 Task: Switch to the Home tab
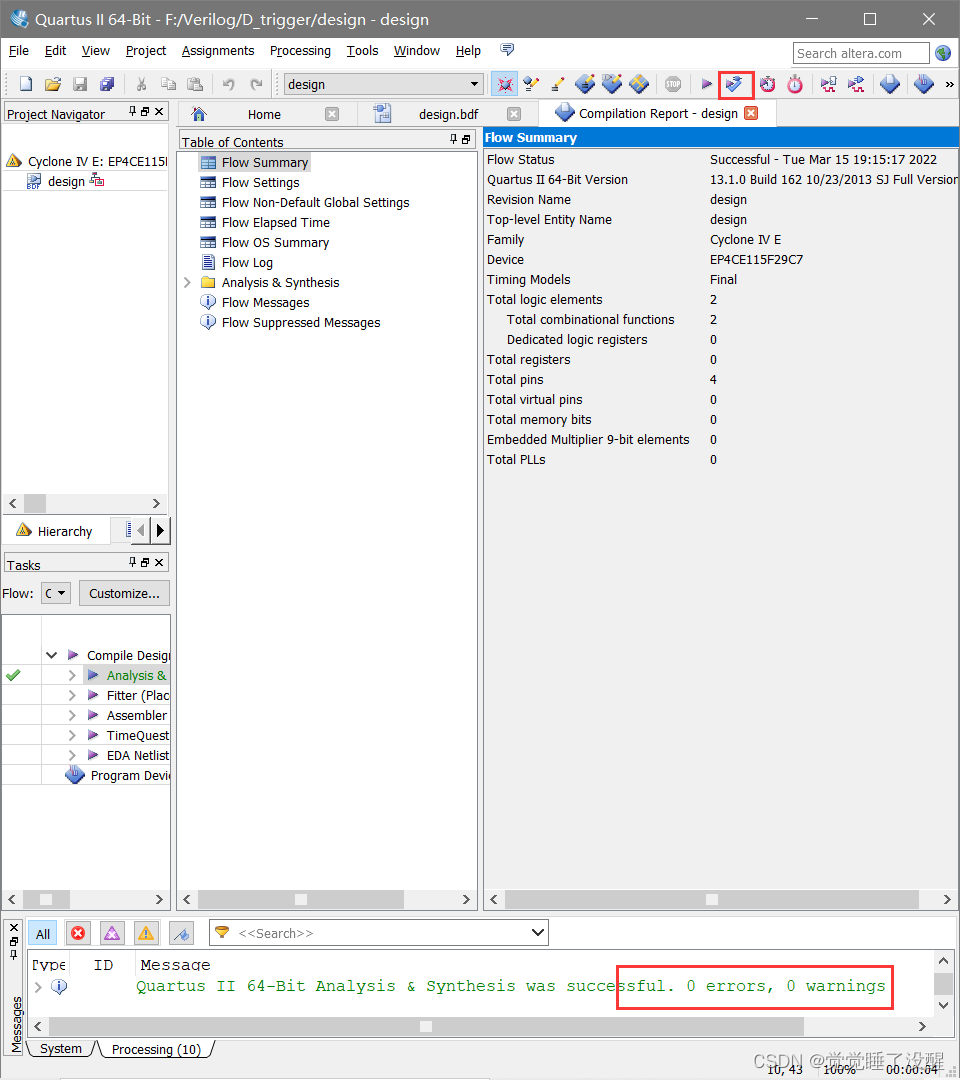click(x=264, y=114)
